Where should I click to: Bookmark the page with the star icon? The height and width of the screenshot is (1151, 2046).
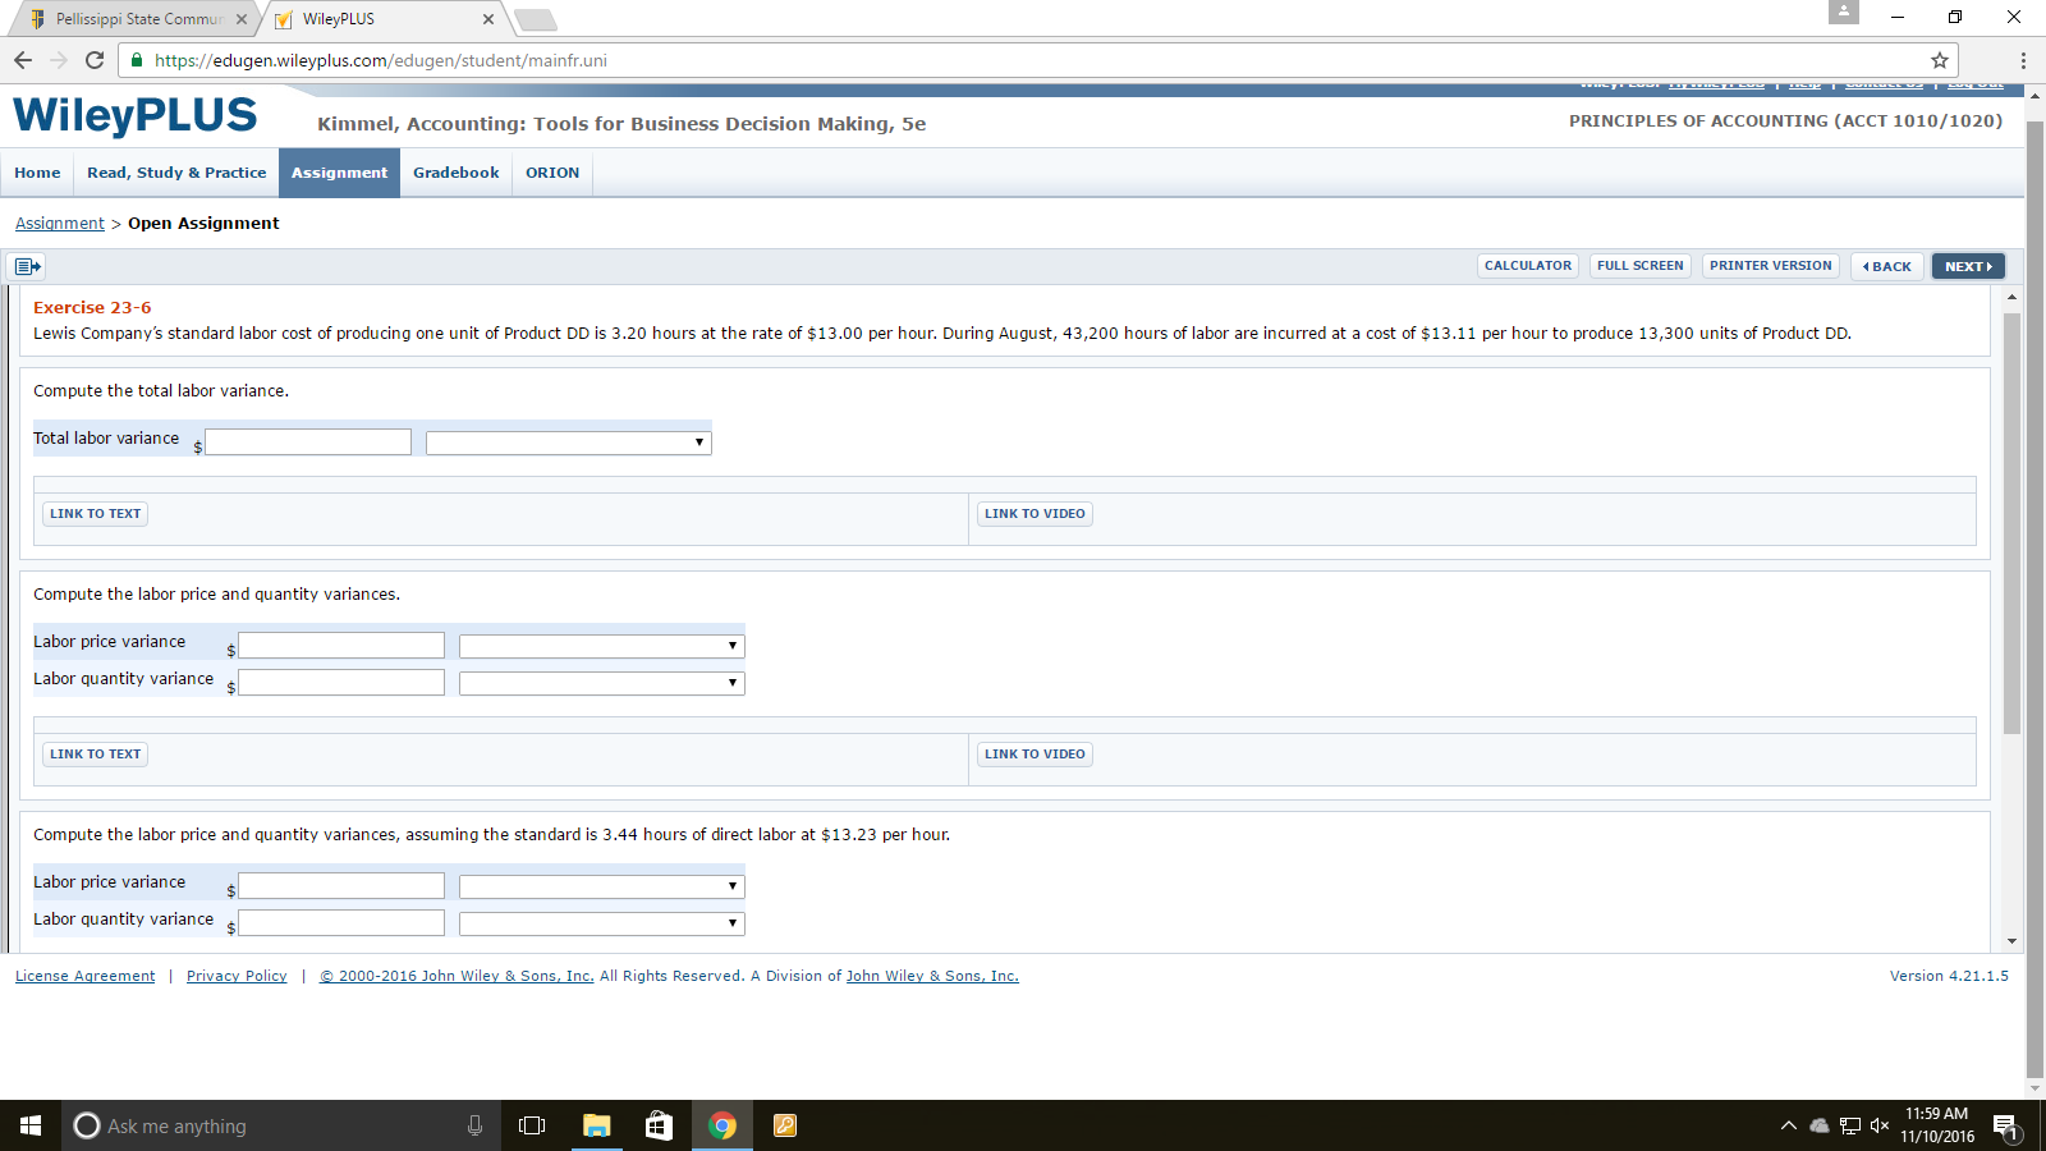1940,60
